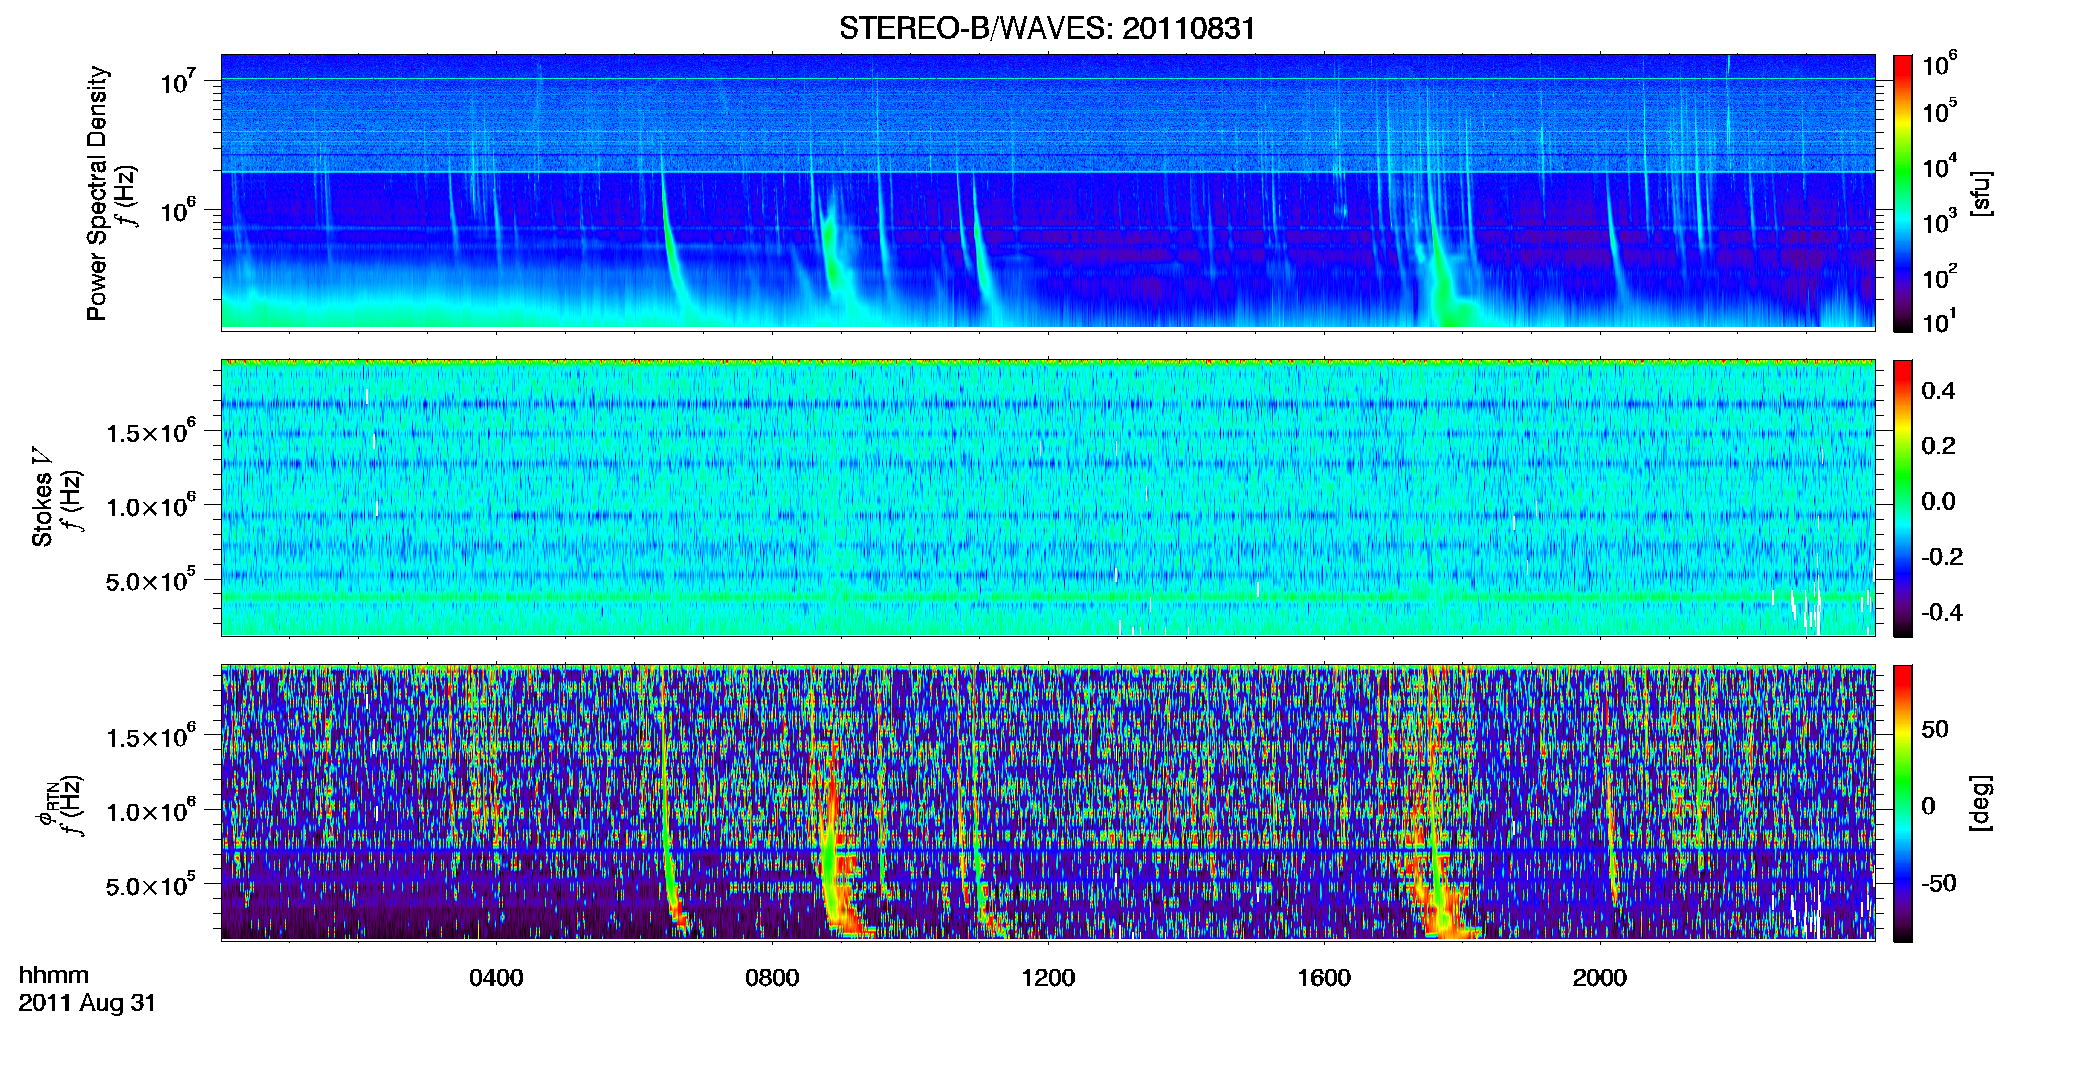The image size is (2096, 1080).
Task: Click the 0.4 value on the Stokes V colorbar
Action: (1938, 391)
